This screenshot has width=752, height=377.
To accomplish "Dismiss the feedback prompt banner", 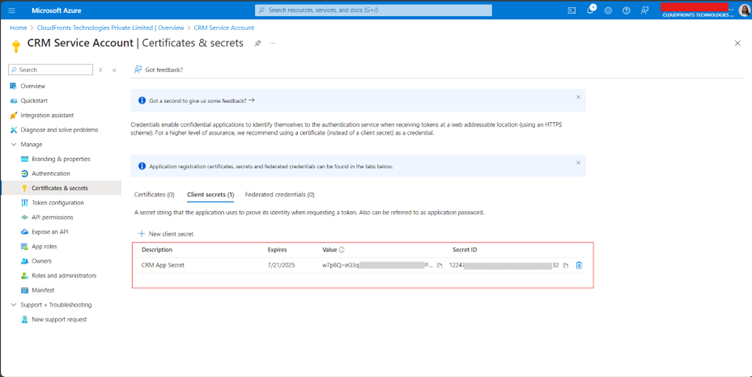I will pos(578,97).
